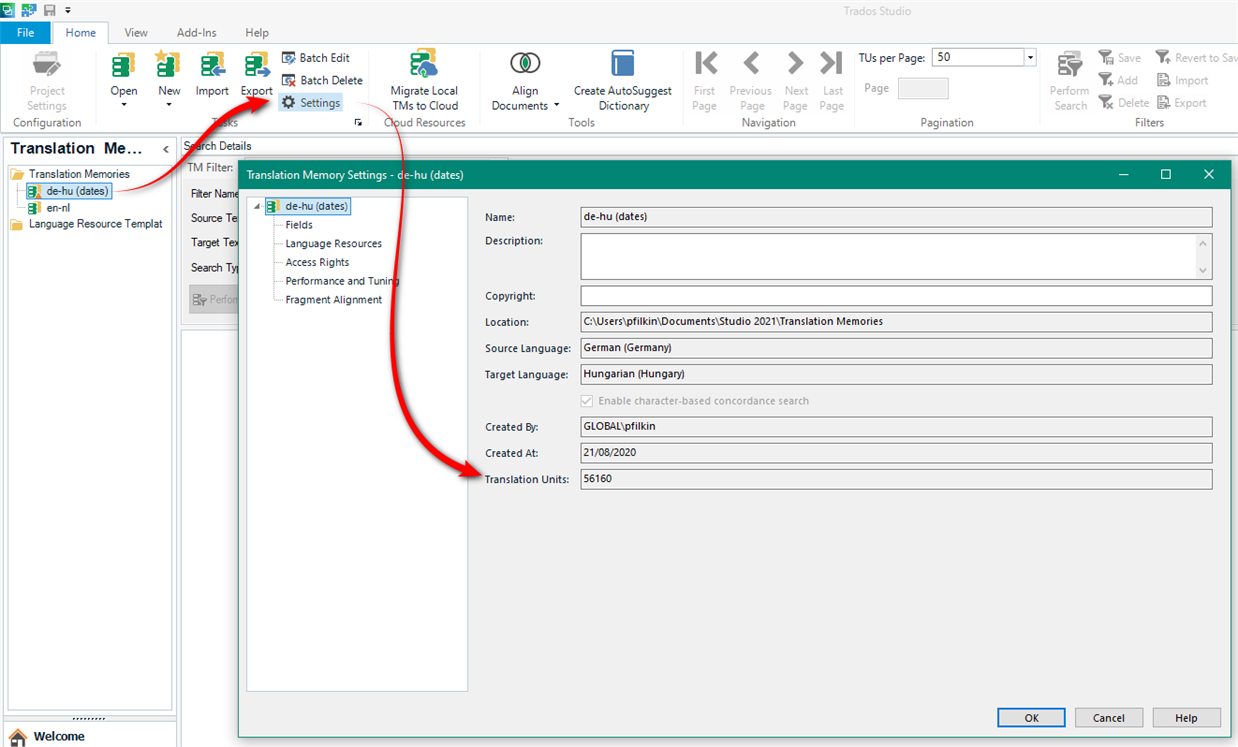Screen dimensions: 1238x747
Task: Select Access Rights in settings tree
Action: pyautogui.click(x=317, y=262)
